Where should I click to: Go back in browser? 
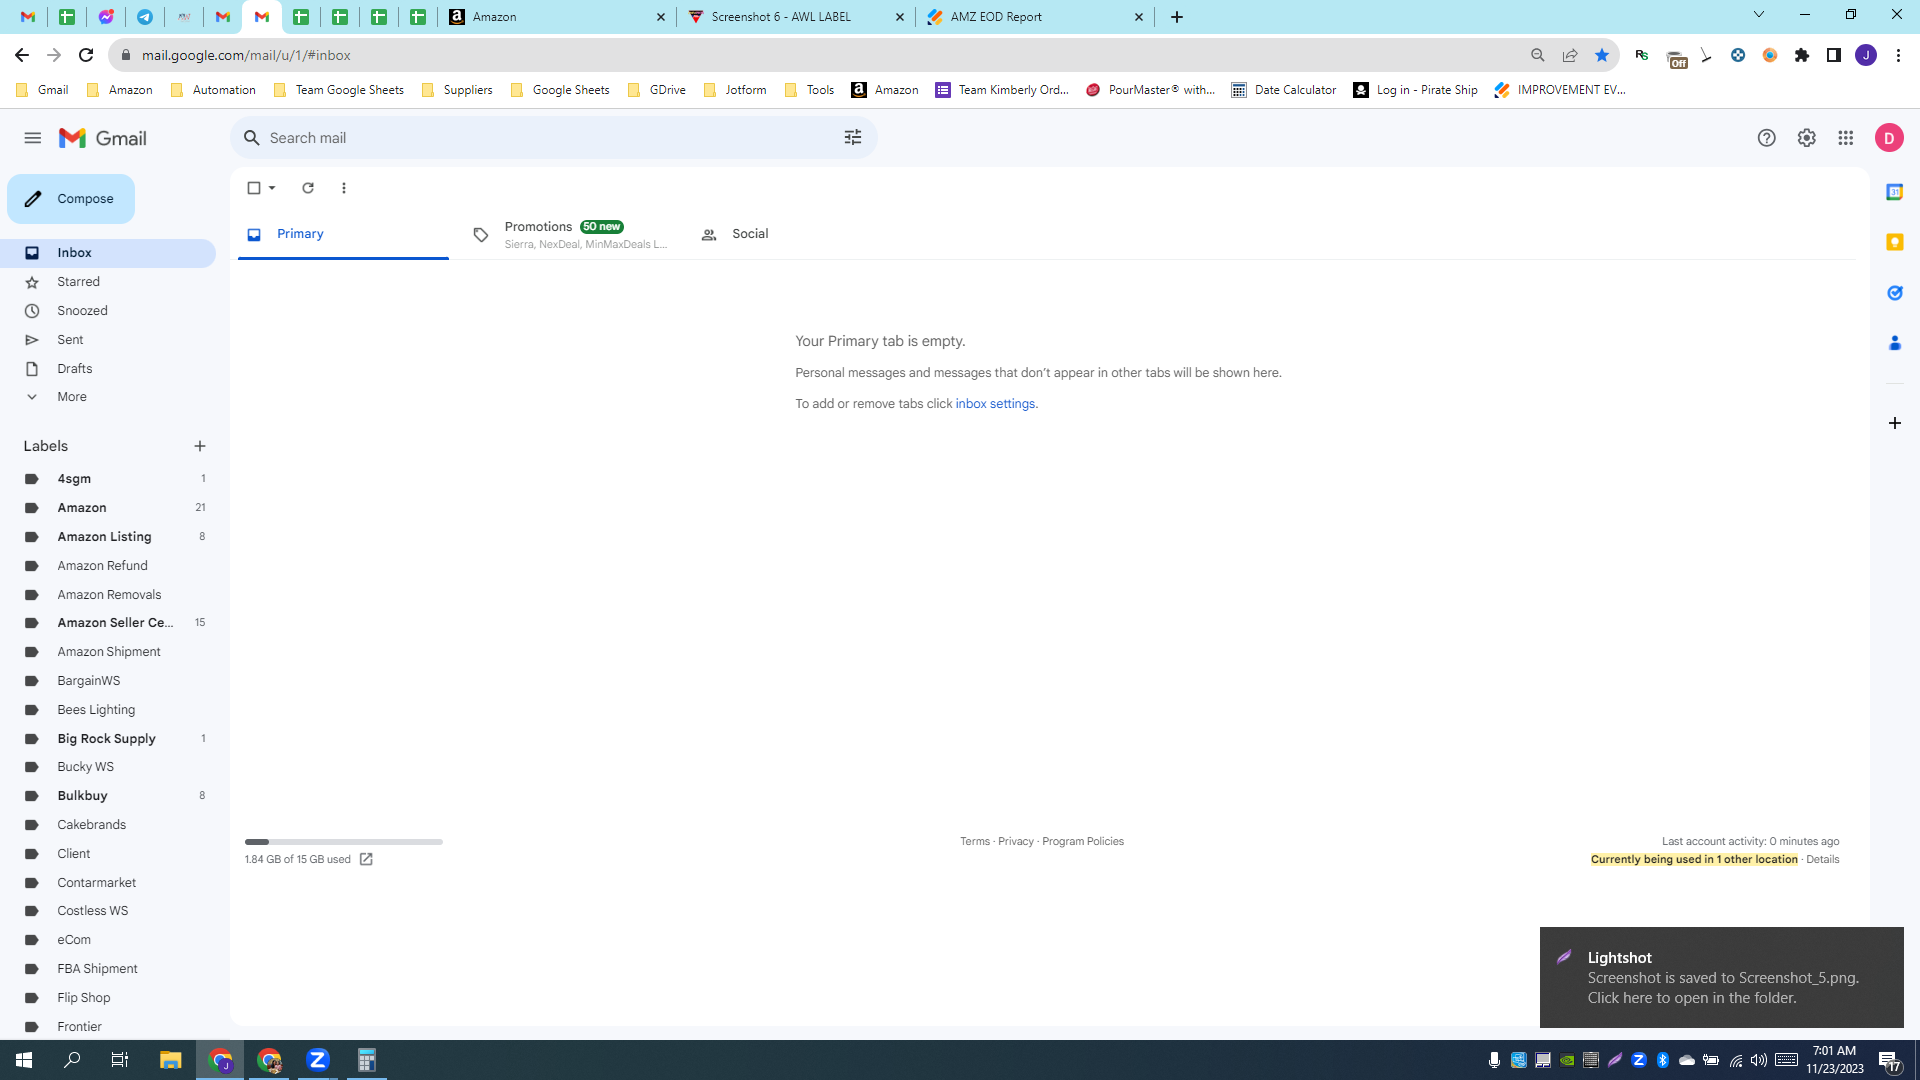22,55
